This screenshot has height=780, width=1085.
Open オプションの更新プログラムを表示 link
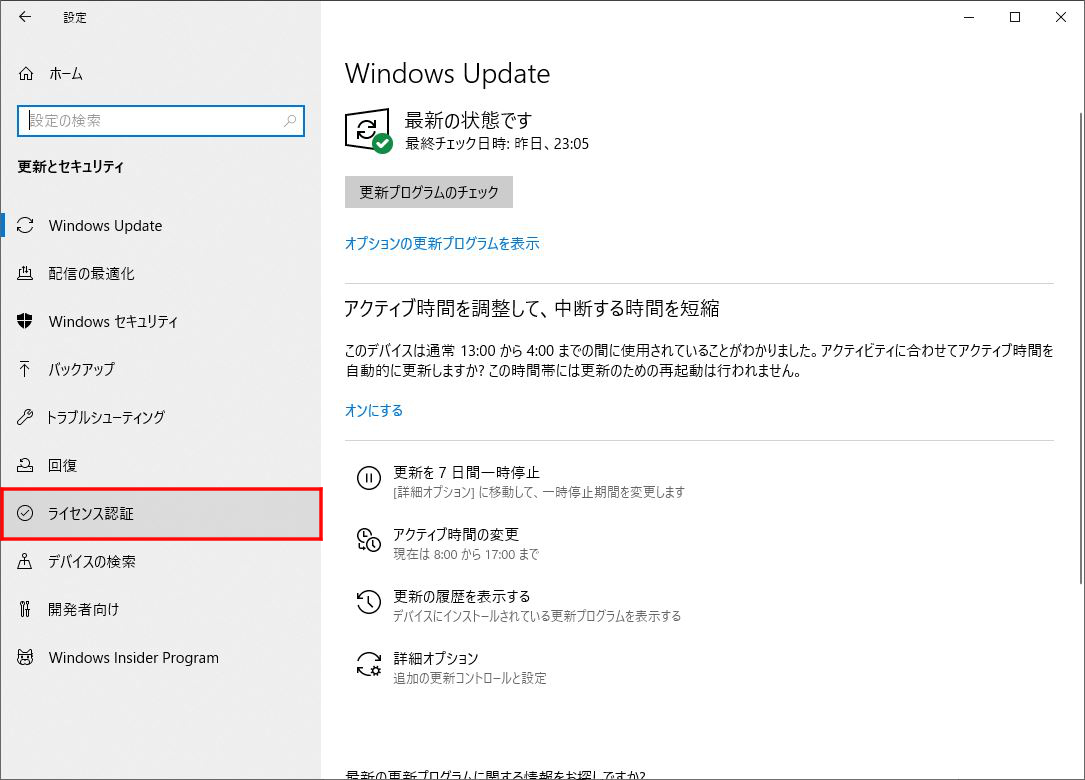pyautogui.click(x=442, y=244)
